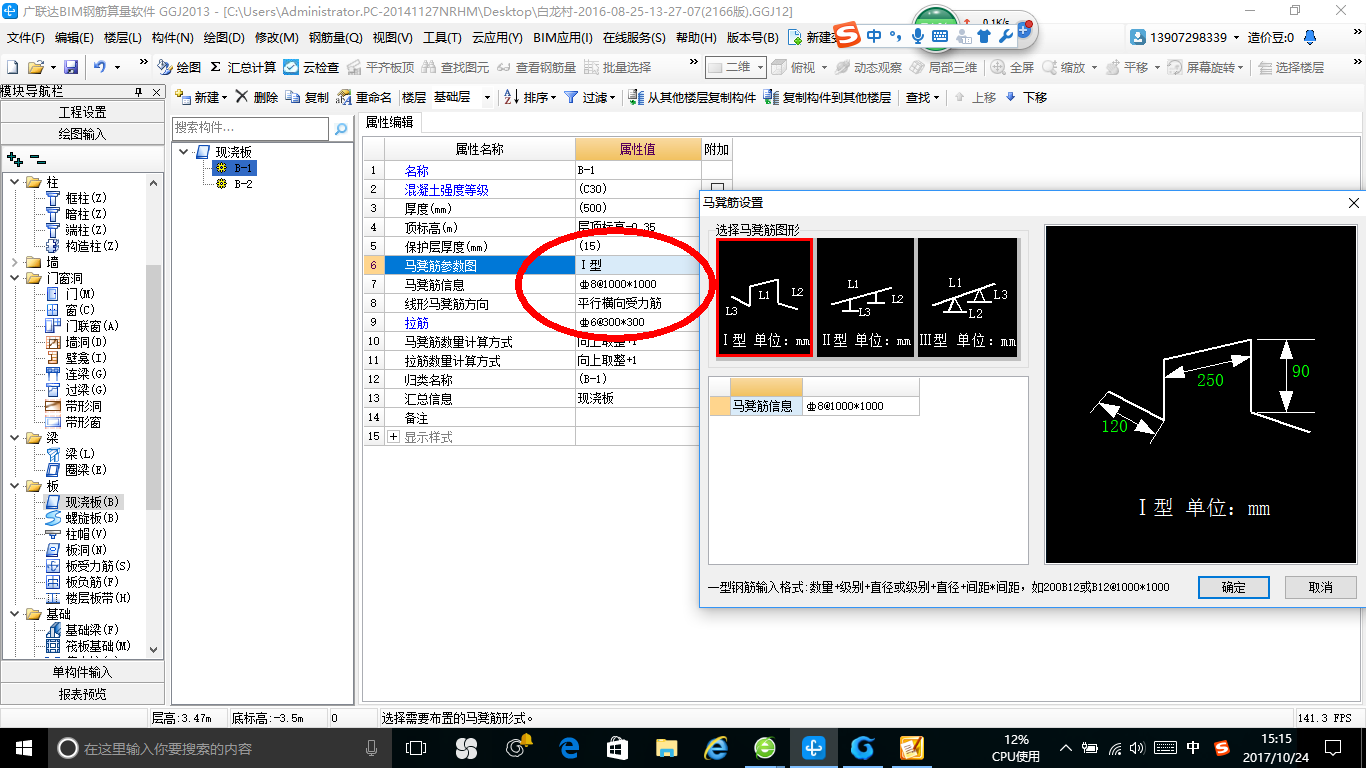Collapse the 柱 folder in navigation tree
Screen dimensions: 1366x768
[x=15, y=182]
